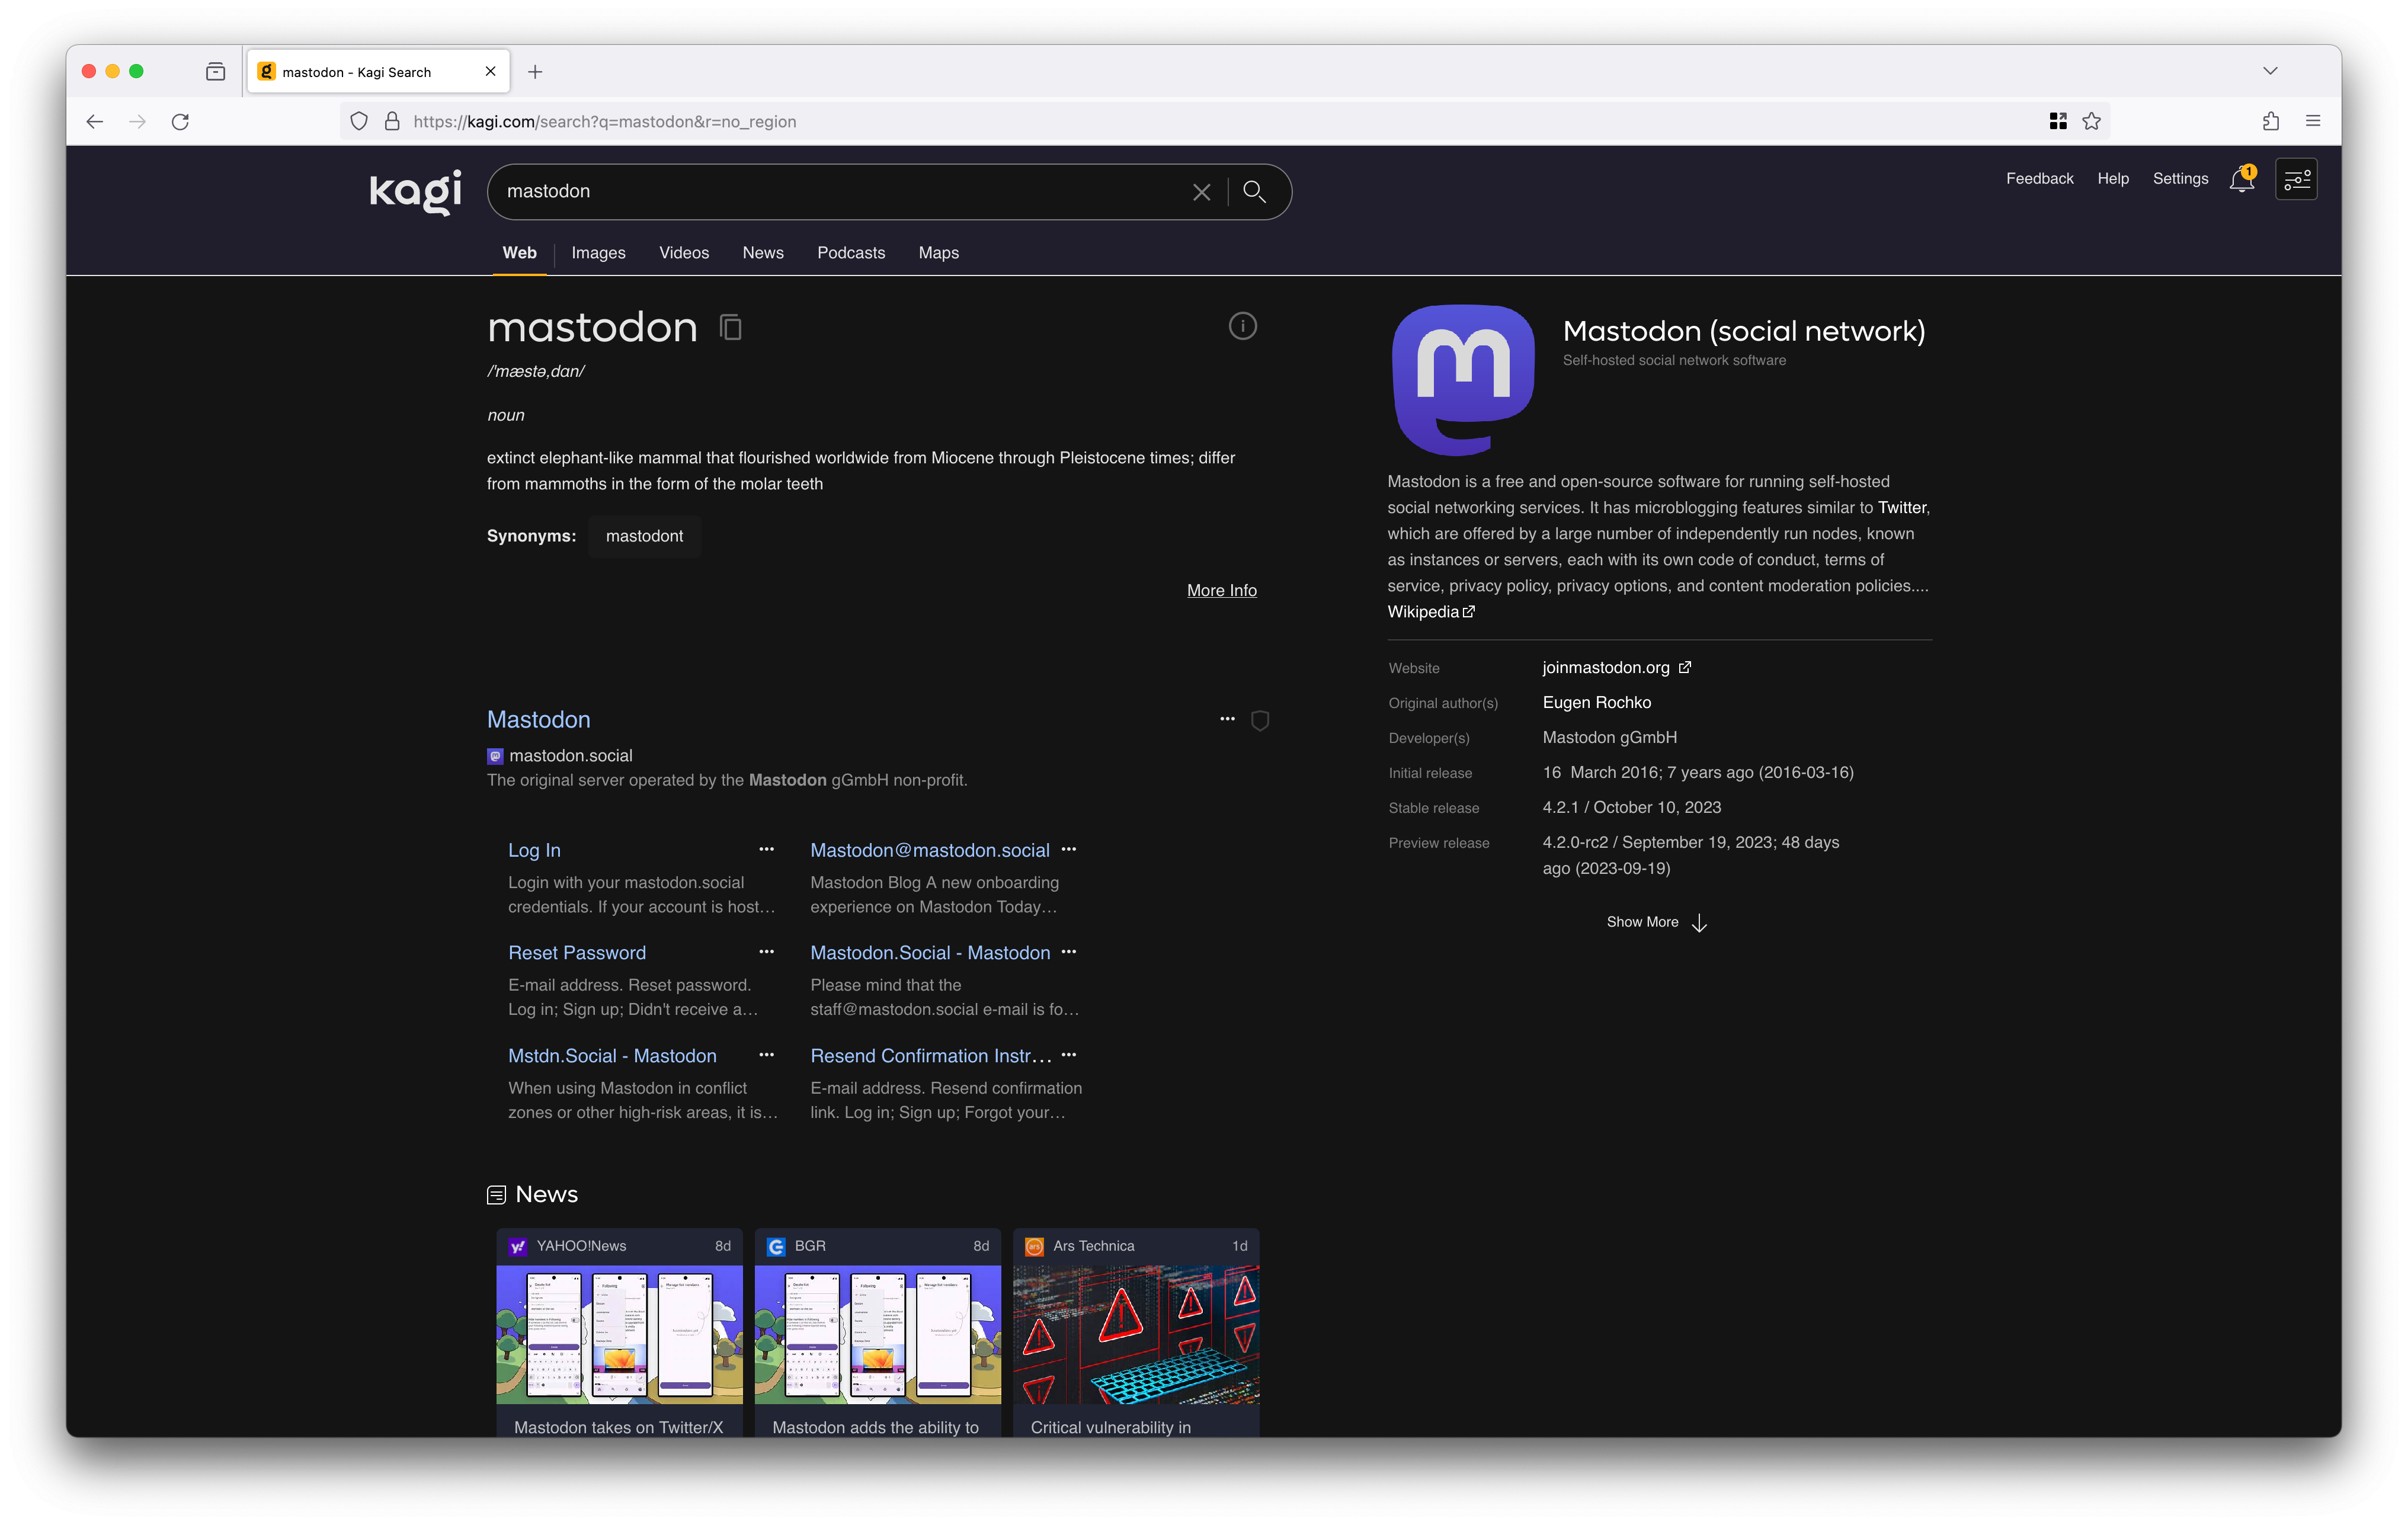Click the mastodont synonym chip
This screenshot has height=1525, width=2408.
click(644, 536)
